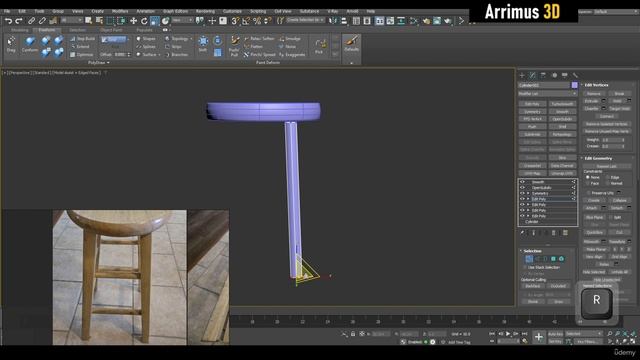The image size is (640, 360).
Task: Activate the Select and Link tool
Action: click(31, 20)
